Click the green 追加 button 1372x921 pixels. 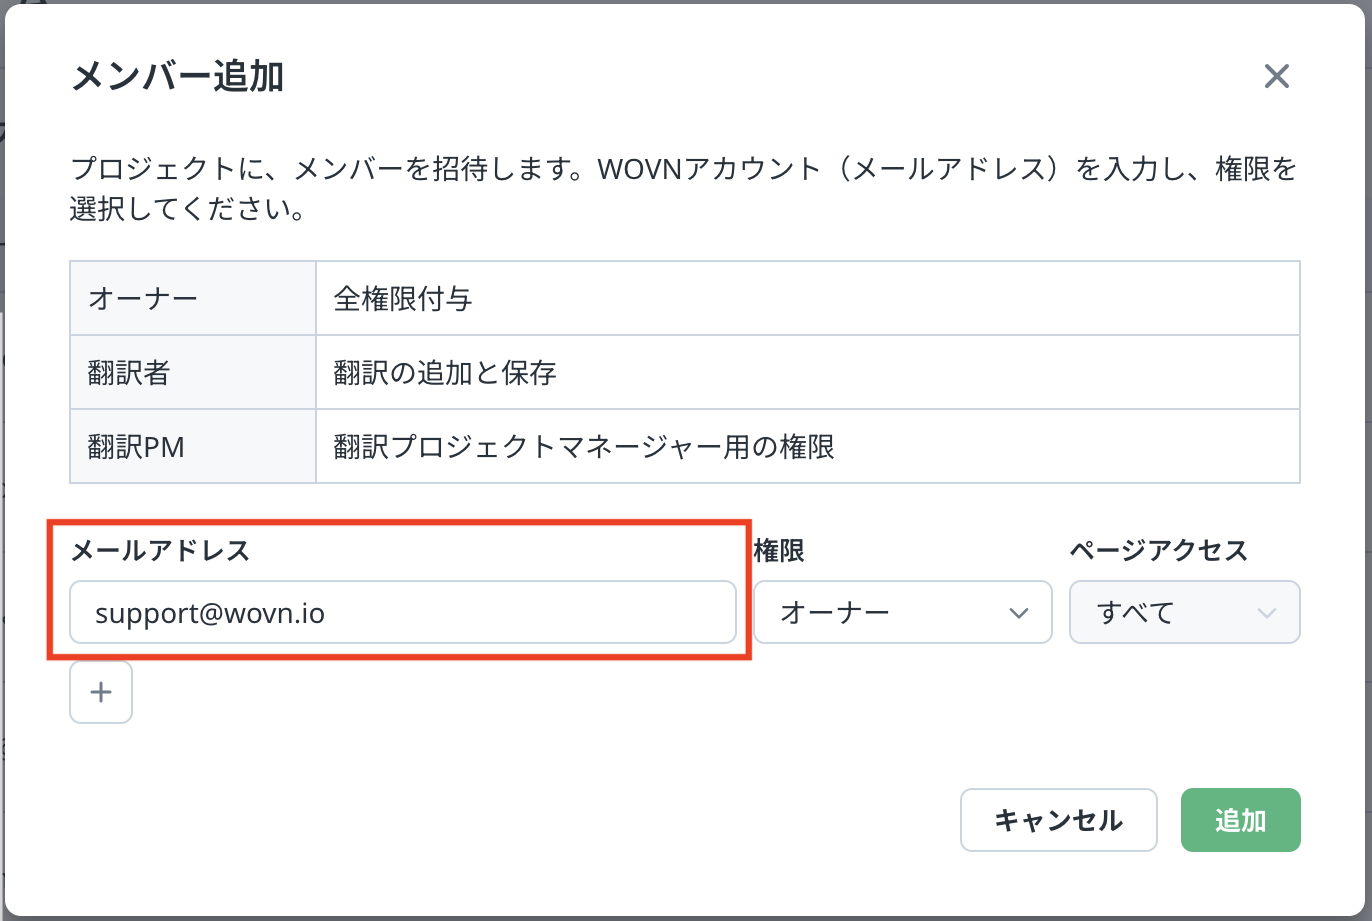point(1240,820)
